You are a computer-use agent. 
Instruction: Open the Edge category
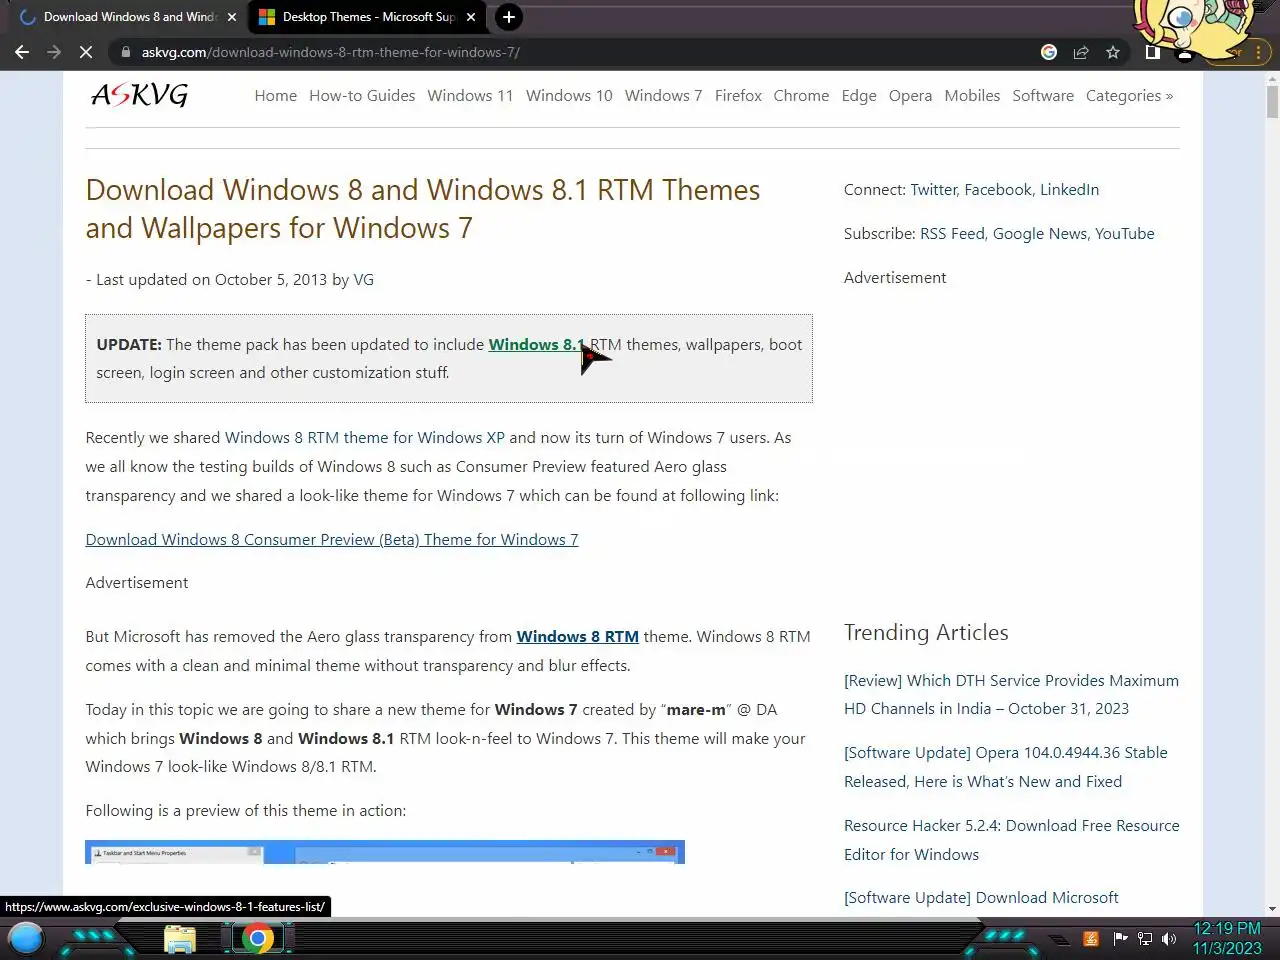[859, 96]
